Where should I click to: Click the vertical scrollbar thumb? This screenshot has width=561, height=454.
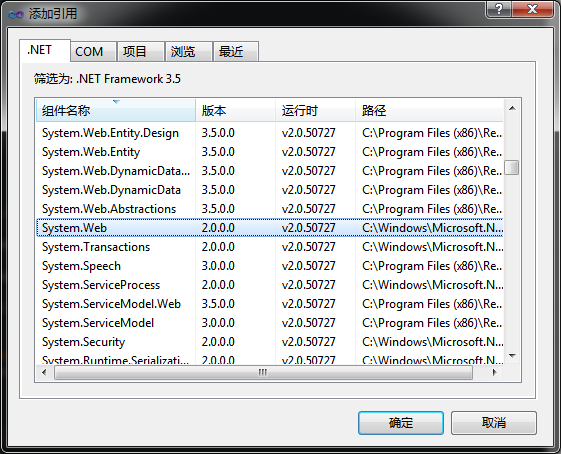(x=512, y=167)
